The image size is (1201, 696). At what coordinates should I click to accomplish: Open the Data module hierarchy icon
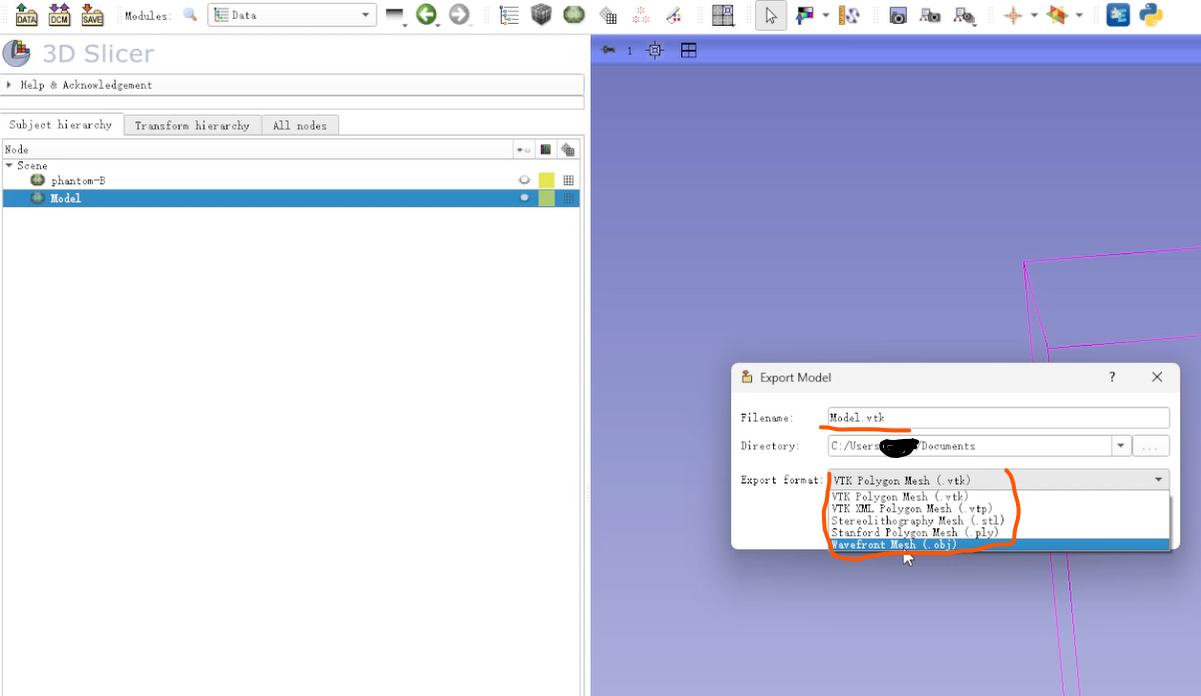(509, 15)
